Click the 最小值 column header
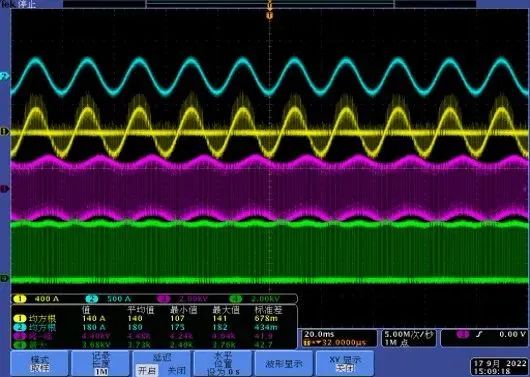The width and height of the screenshot is (530, 377). point(183,310)
